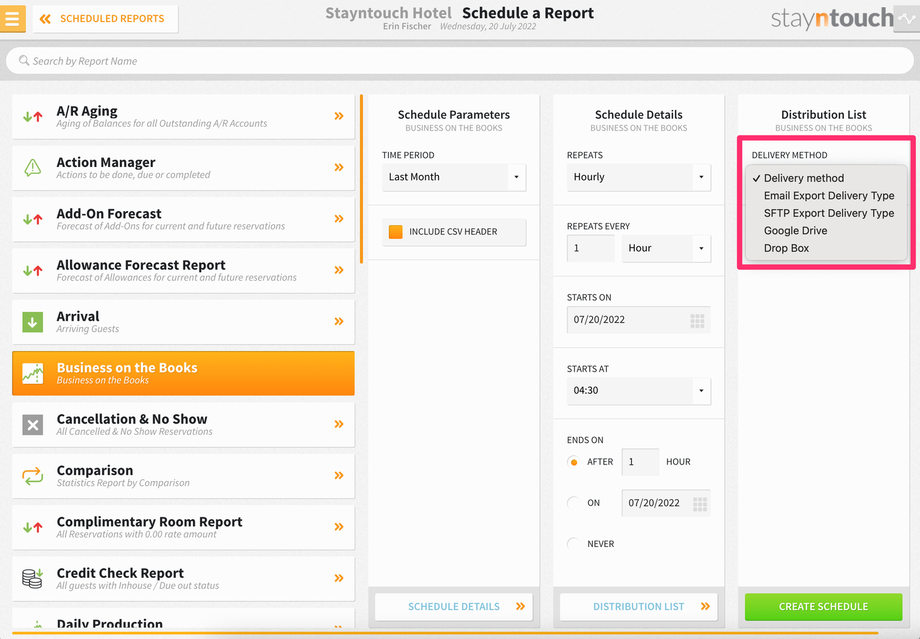Click the chevron arrow on Allowance Forecast row
Screen dimensions: 920x639
point(339,270)
